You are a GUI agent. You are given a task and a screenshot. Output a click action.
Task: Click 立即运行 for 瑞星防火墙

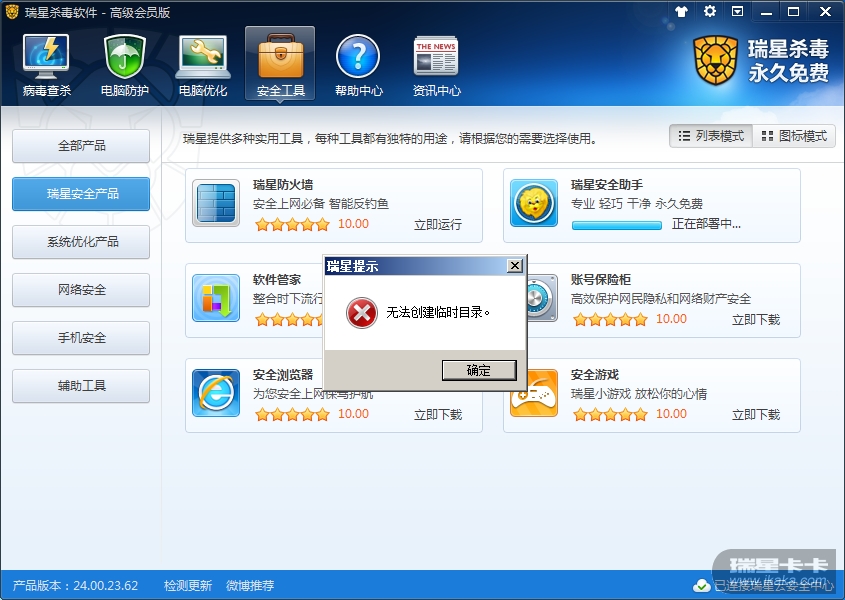[438, 224]
